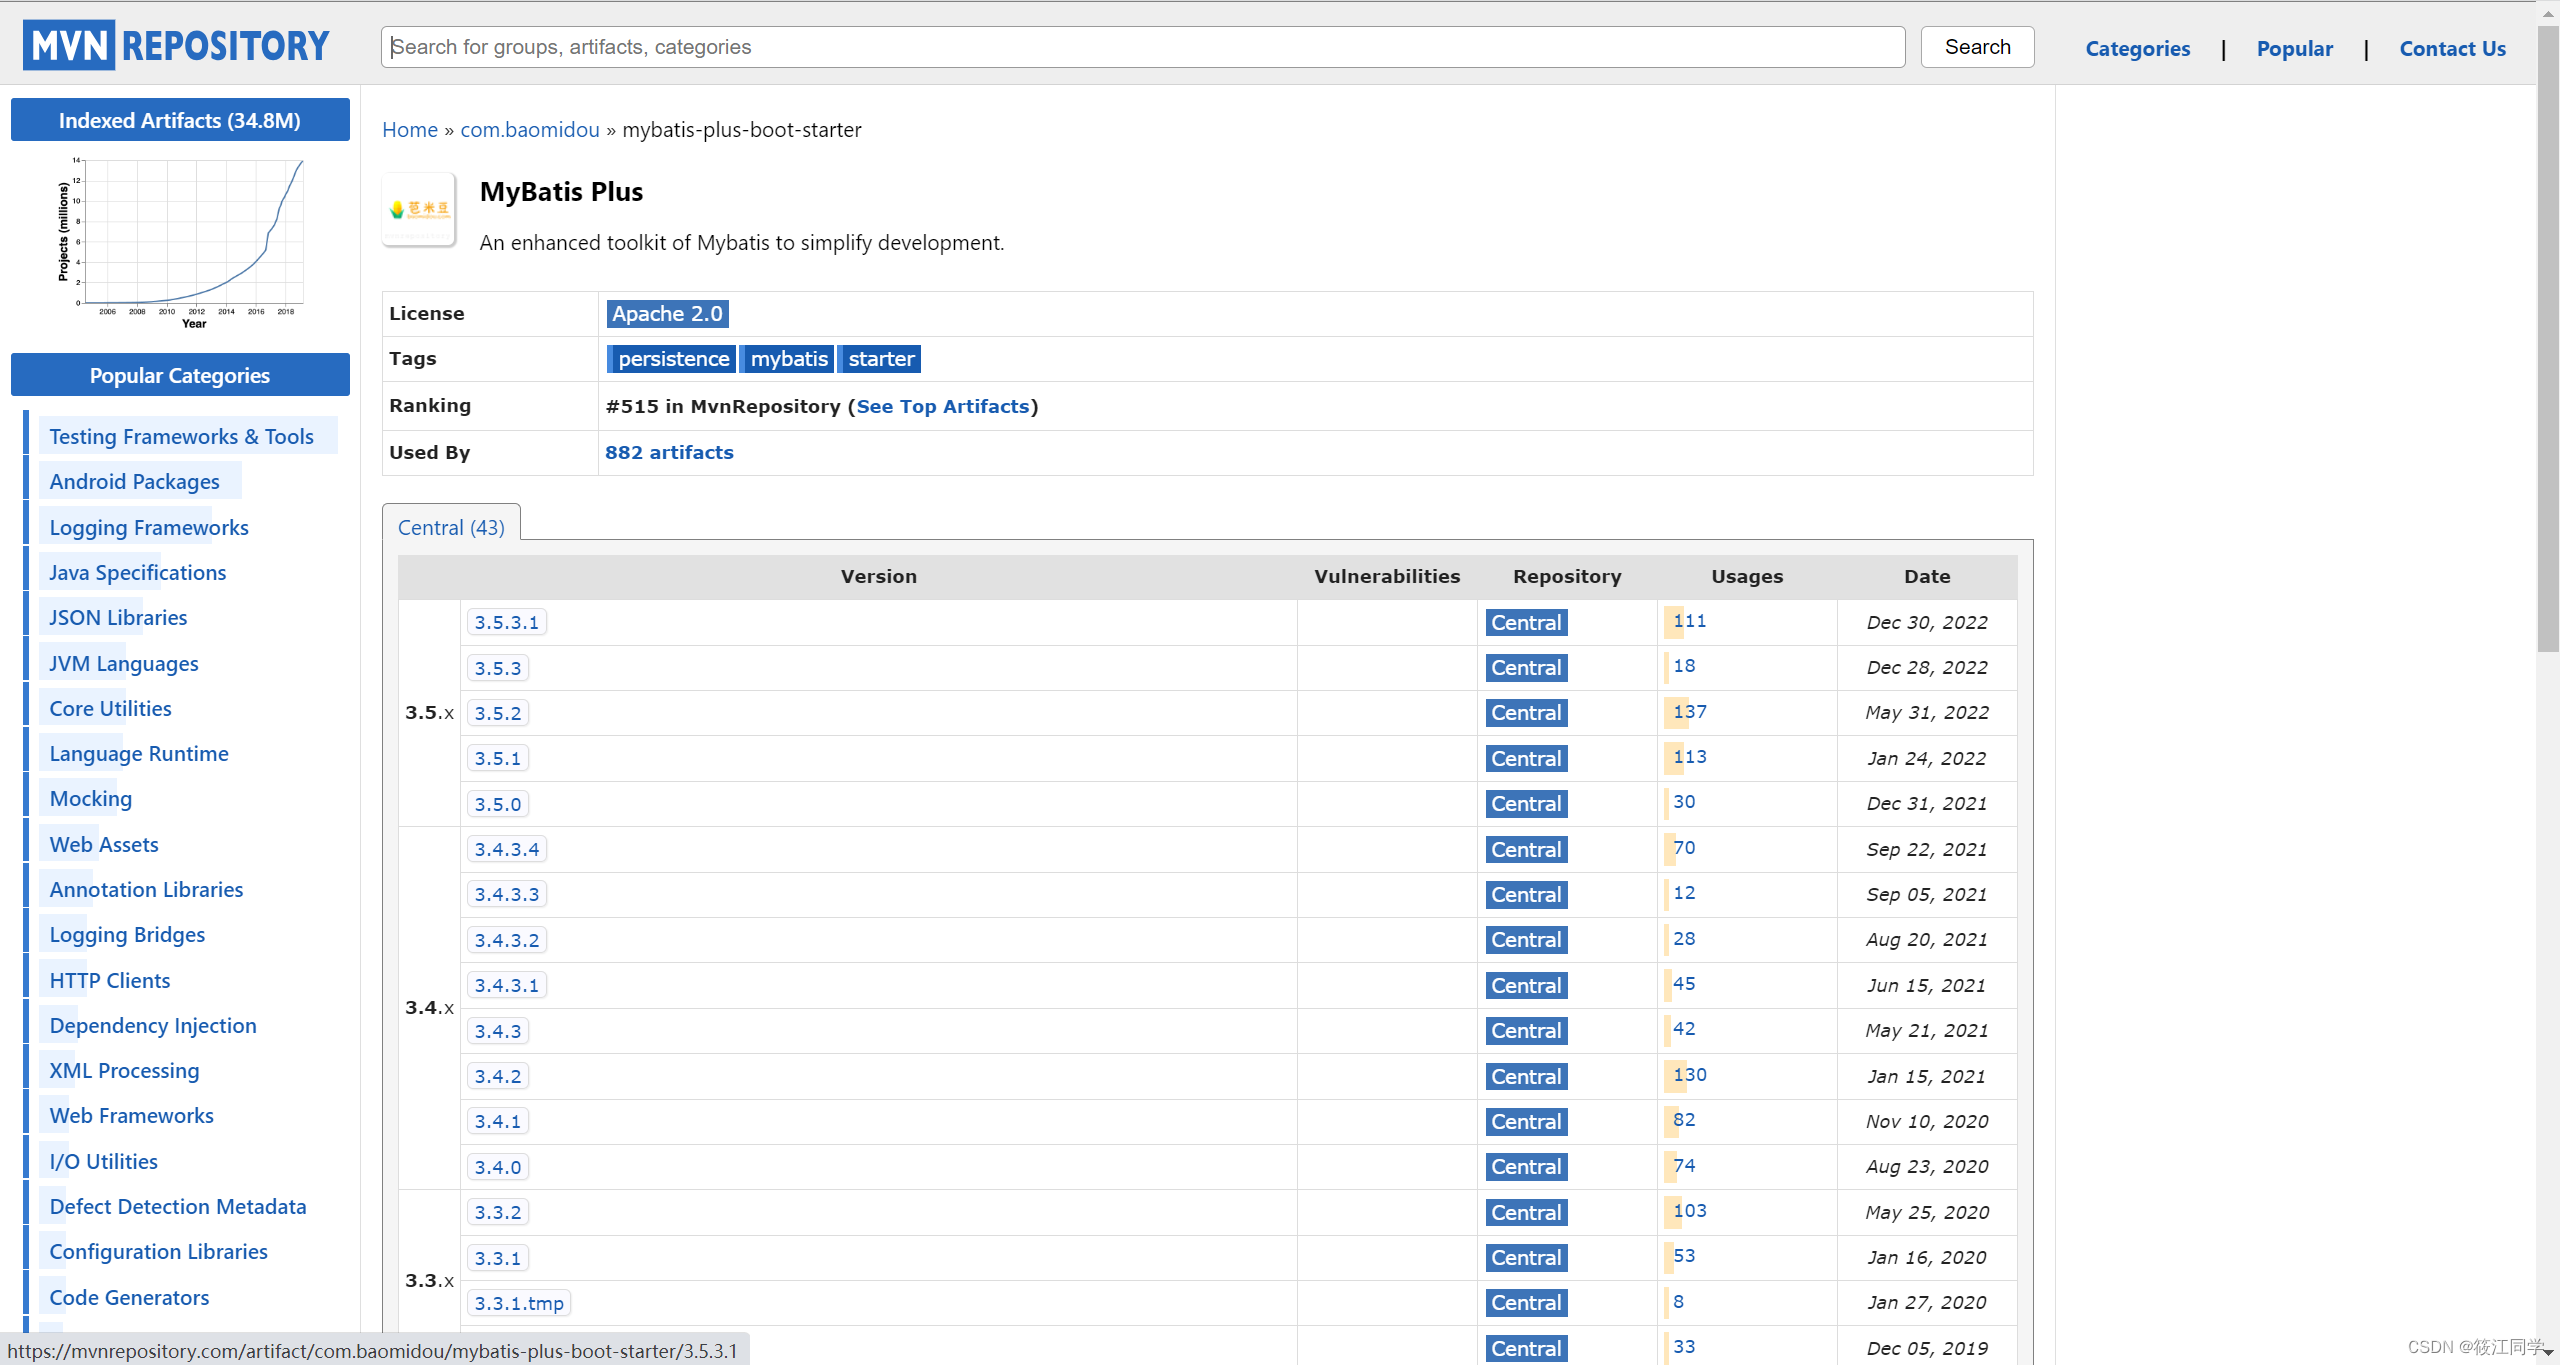This screenshot has width=2560, height=1365.
Task: Select the mybatis tag
Action: 788,358
